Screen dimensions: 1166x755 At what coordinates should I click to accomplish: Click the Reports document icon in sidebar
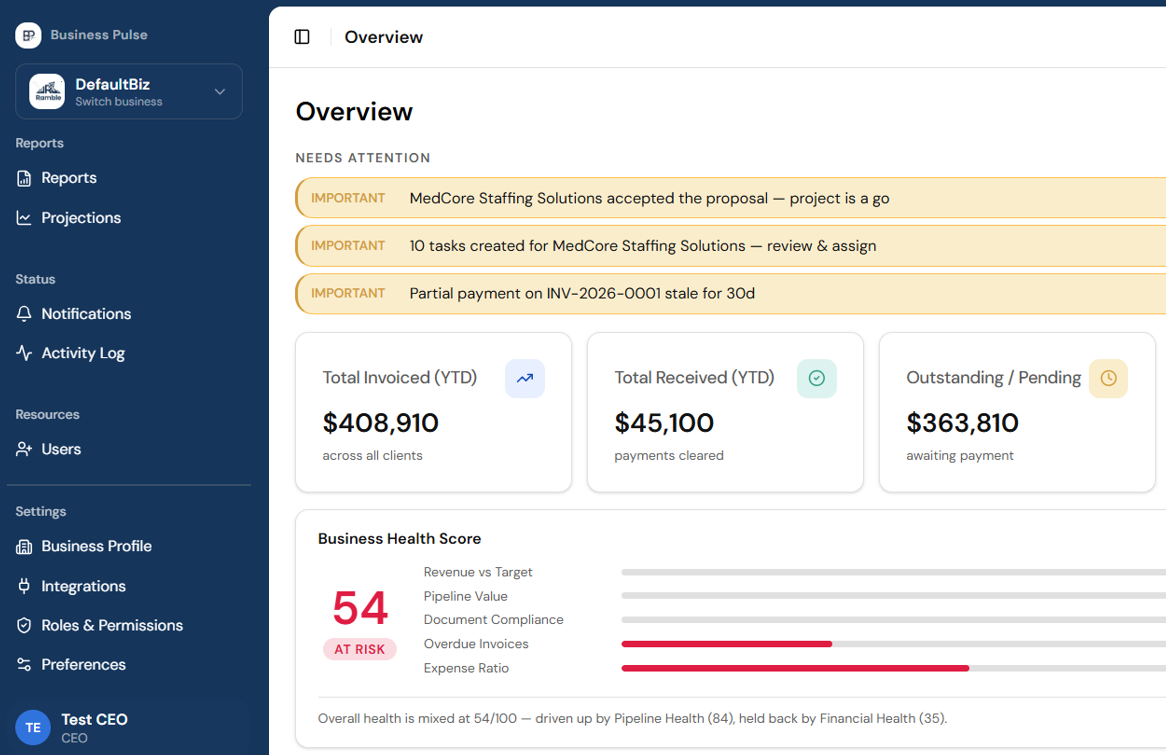tap(24, 179)
